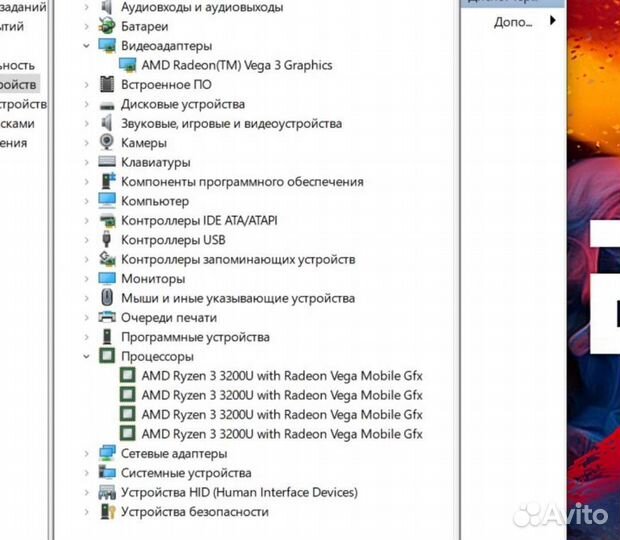
Task: Click the Камеры webcam icon
Action: [x=107, y=142]
